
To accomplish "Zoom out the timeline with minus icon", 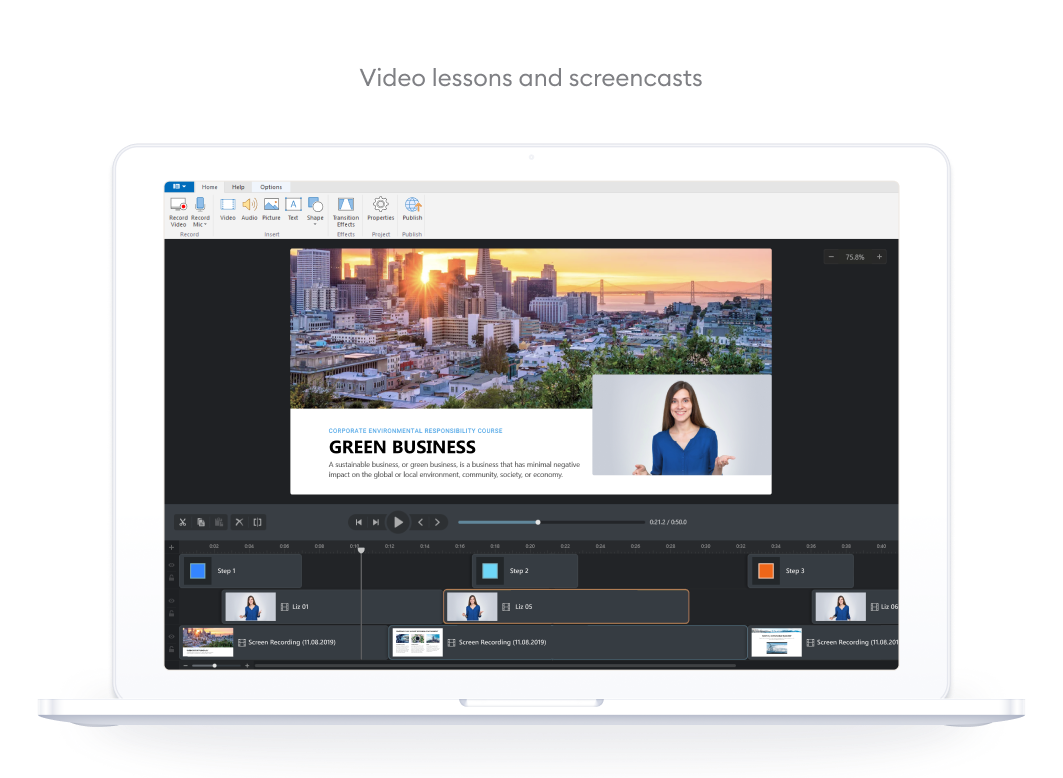I will pyautogui.click(x=185, y=666).
